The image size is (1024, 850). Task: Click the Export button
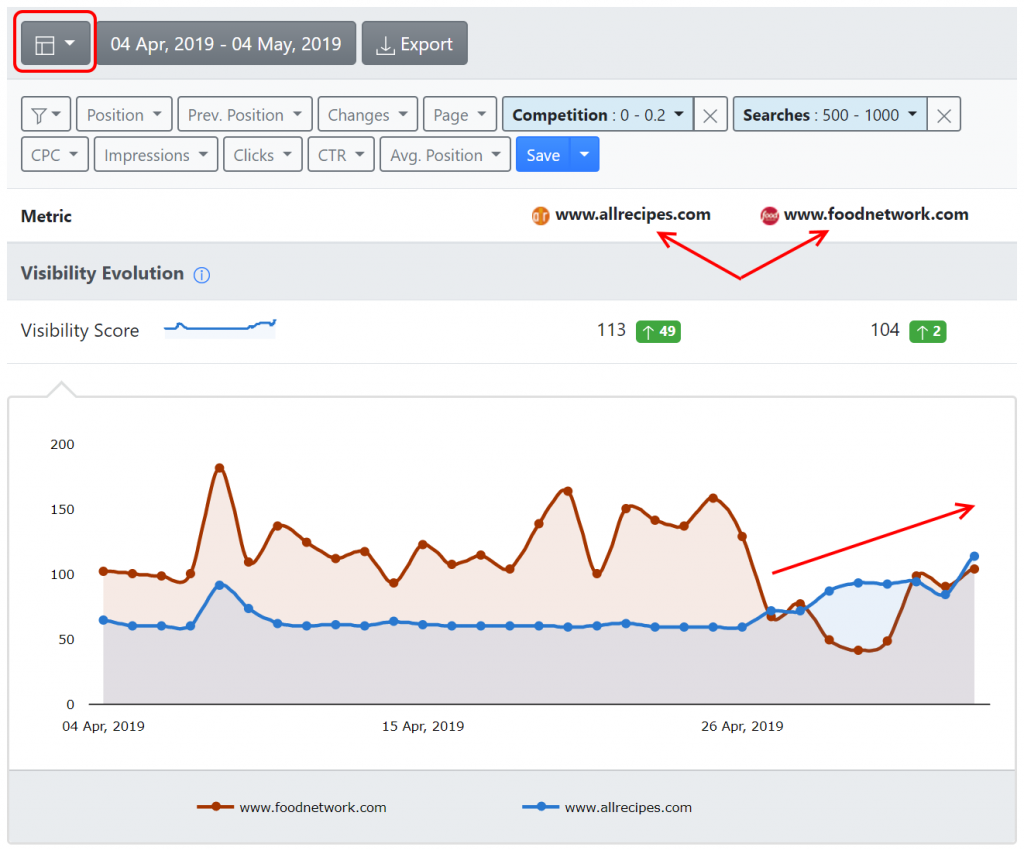tap(415, 43)
